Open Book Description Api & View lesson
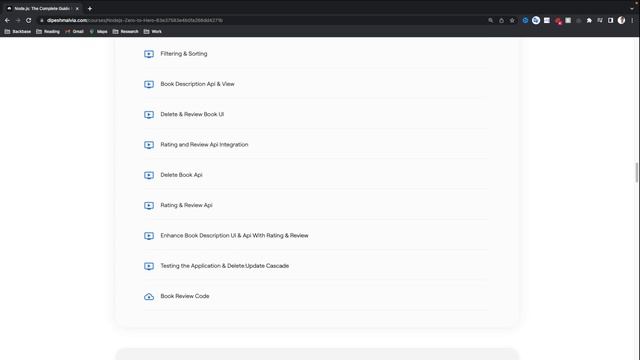 click(197, 84)
